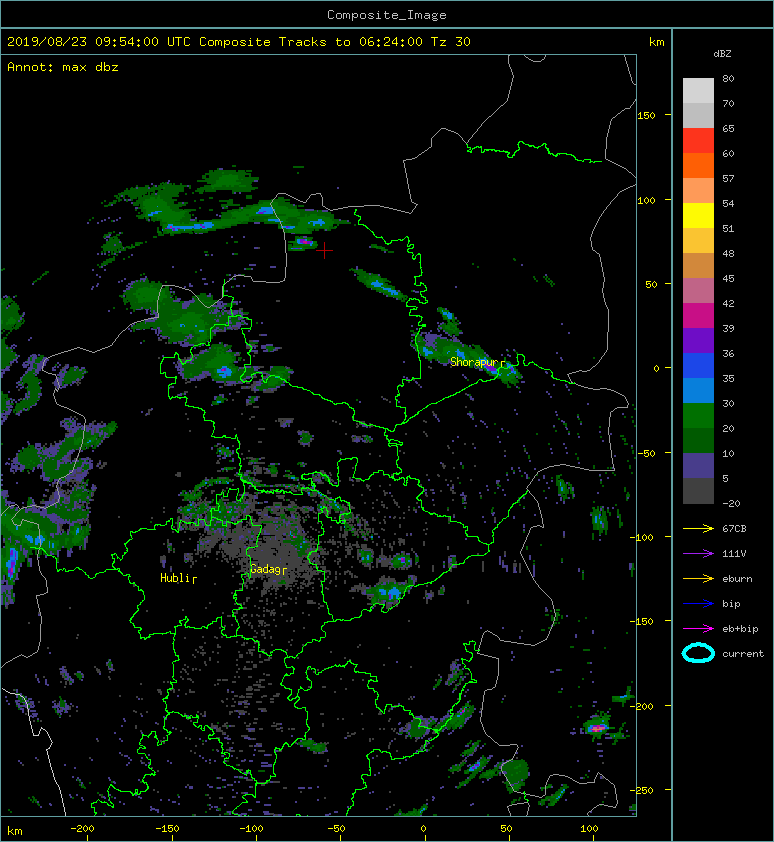Click the Composite_Image title text

(387, 15)
